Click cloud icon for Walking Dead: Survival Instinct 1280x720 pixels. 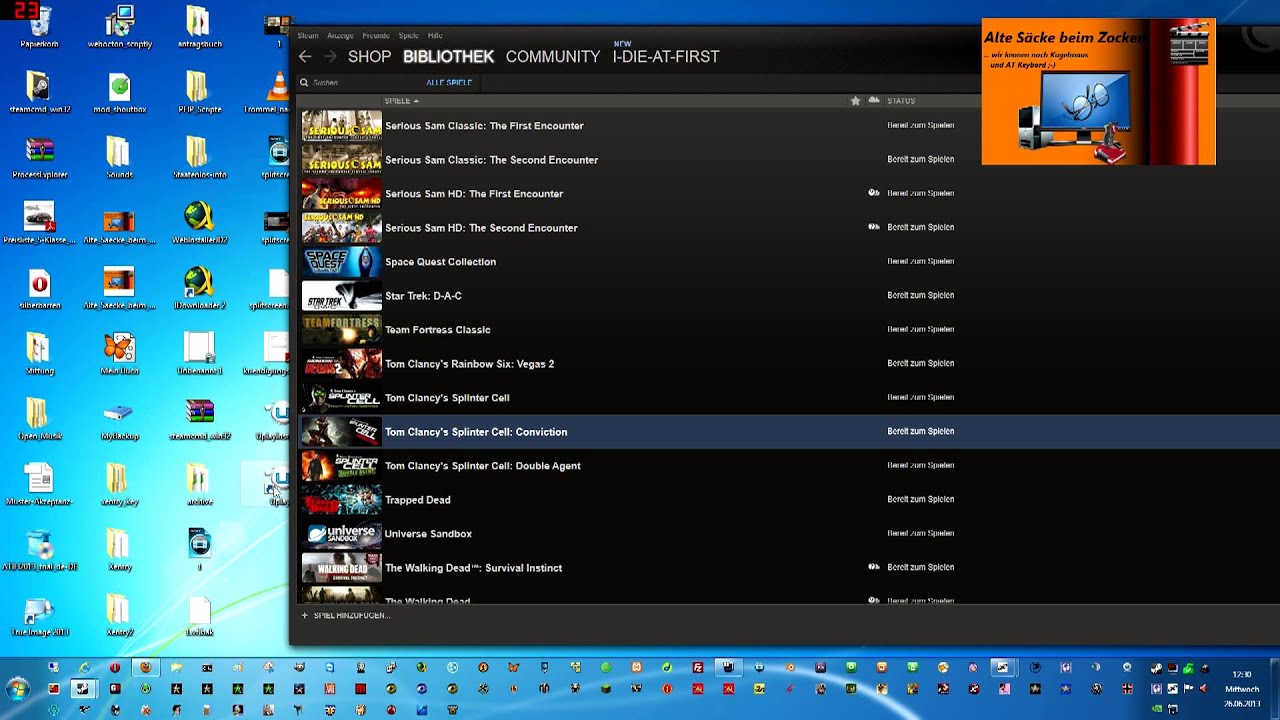click(x=874, y=567)
